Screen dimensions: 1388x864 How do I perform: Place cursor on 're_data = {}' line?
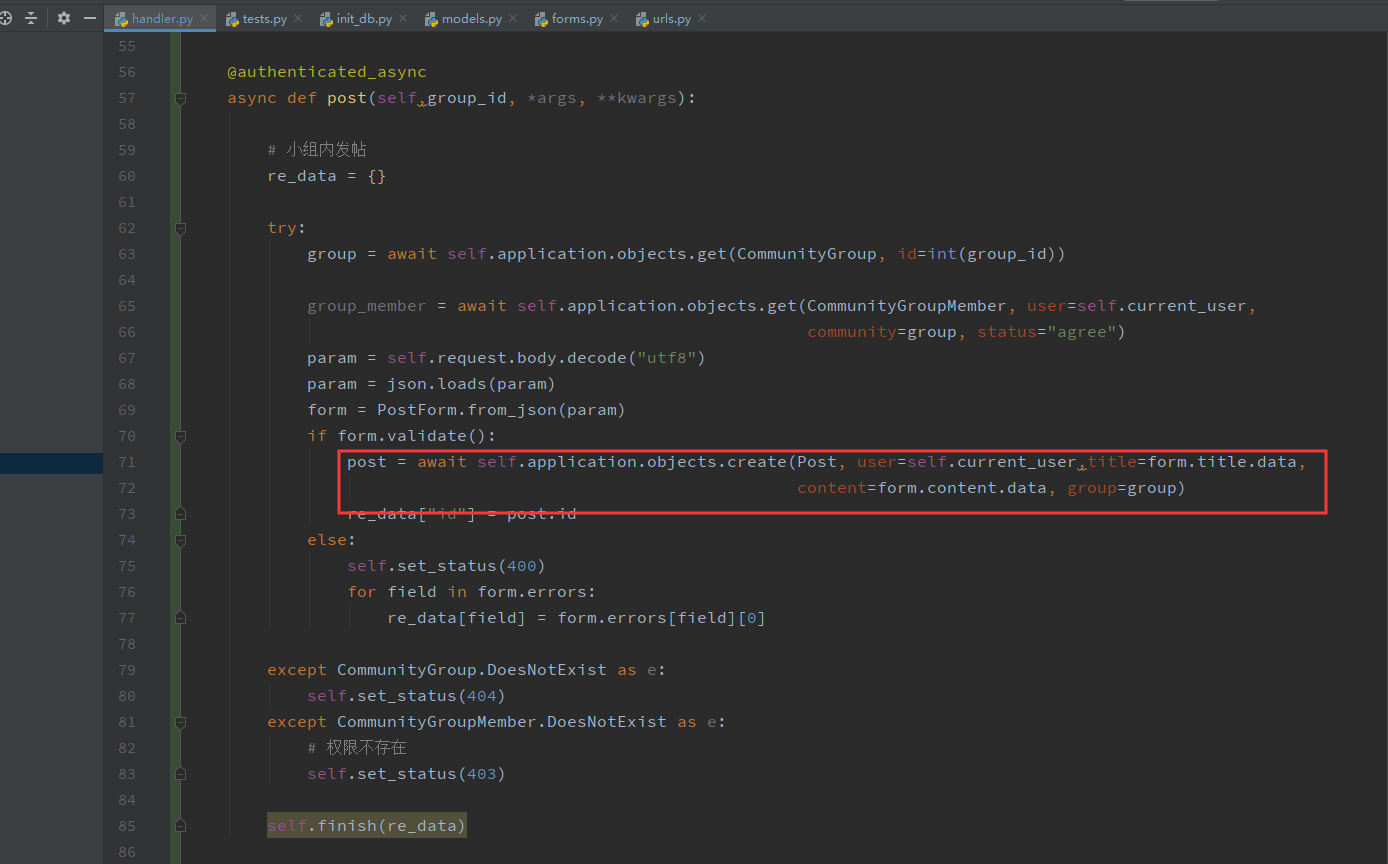[x=327, y=176]
